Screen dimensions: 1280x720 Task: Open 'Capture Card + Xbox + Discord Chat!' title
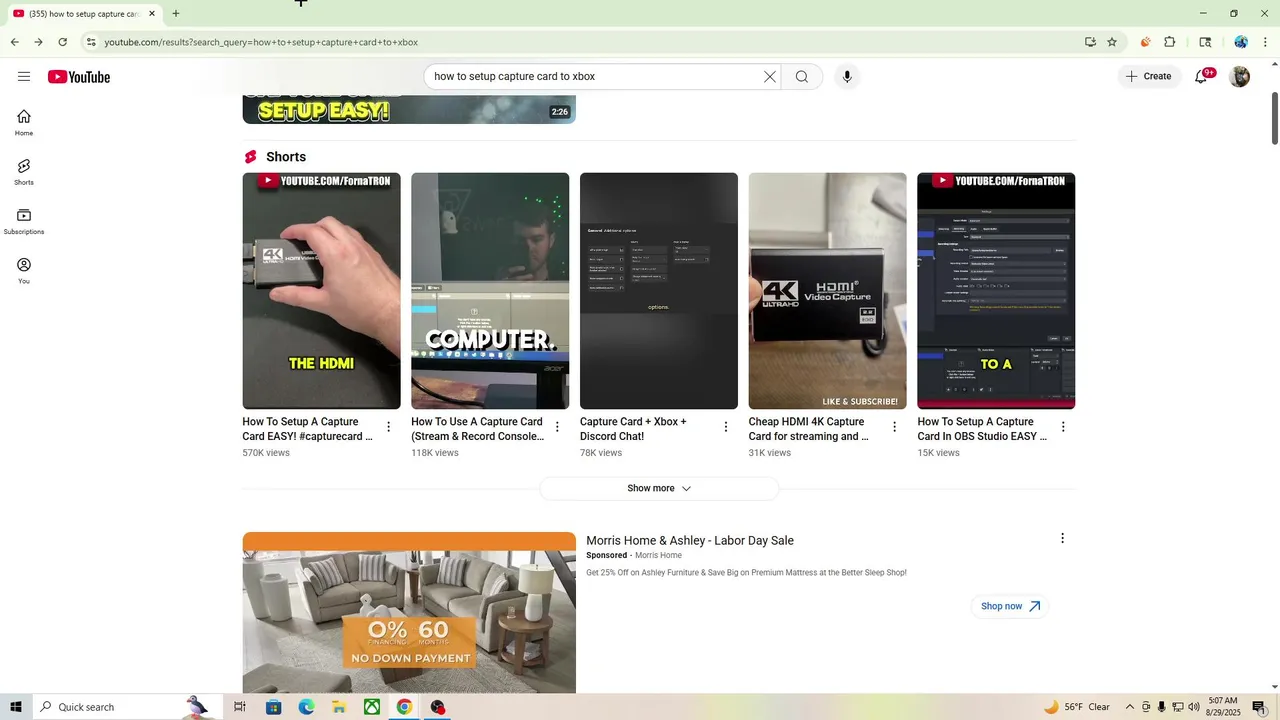click(x=634, y=429)
